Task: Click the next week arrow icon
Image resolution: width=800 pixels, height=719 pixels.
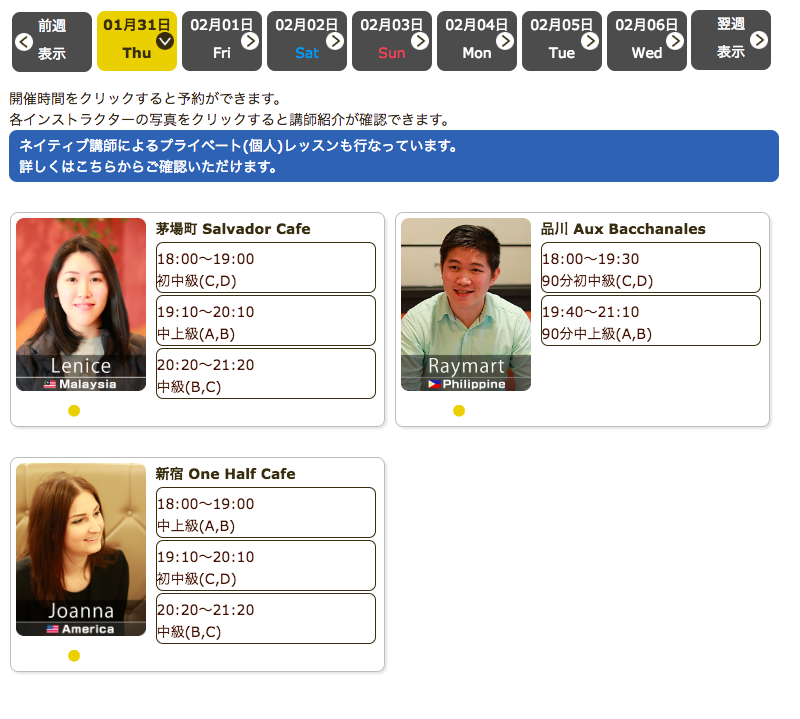Action: (x=759, y=40)
